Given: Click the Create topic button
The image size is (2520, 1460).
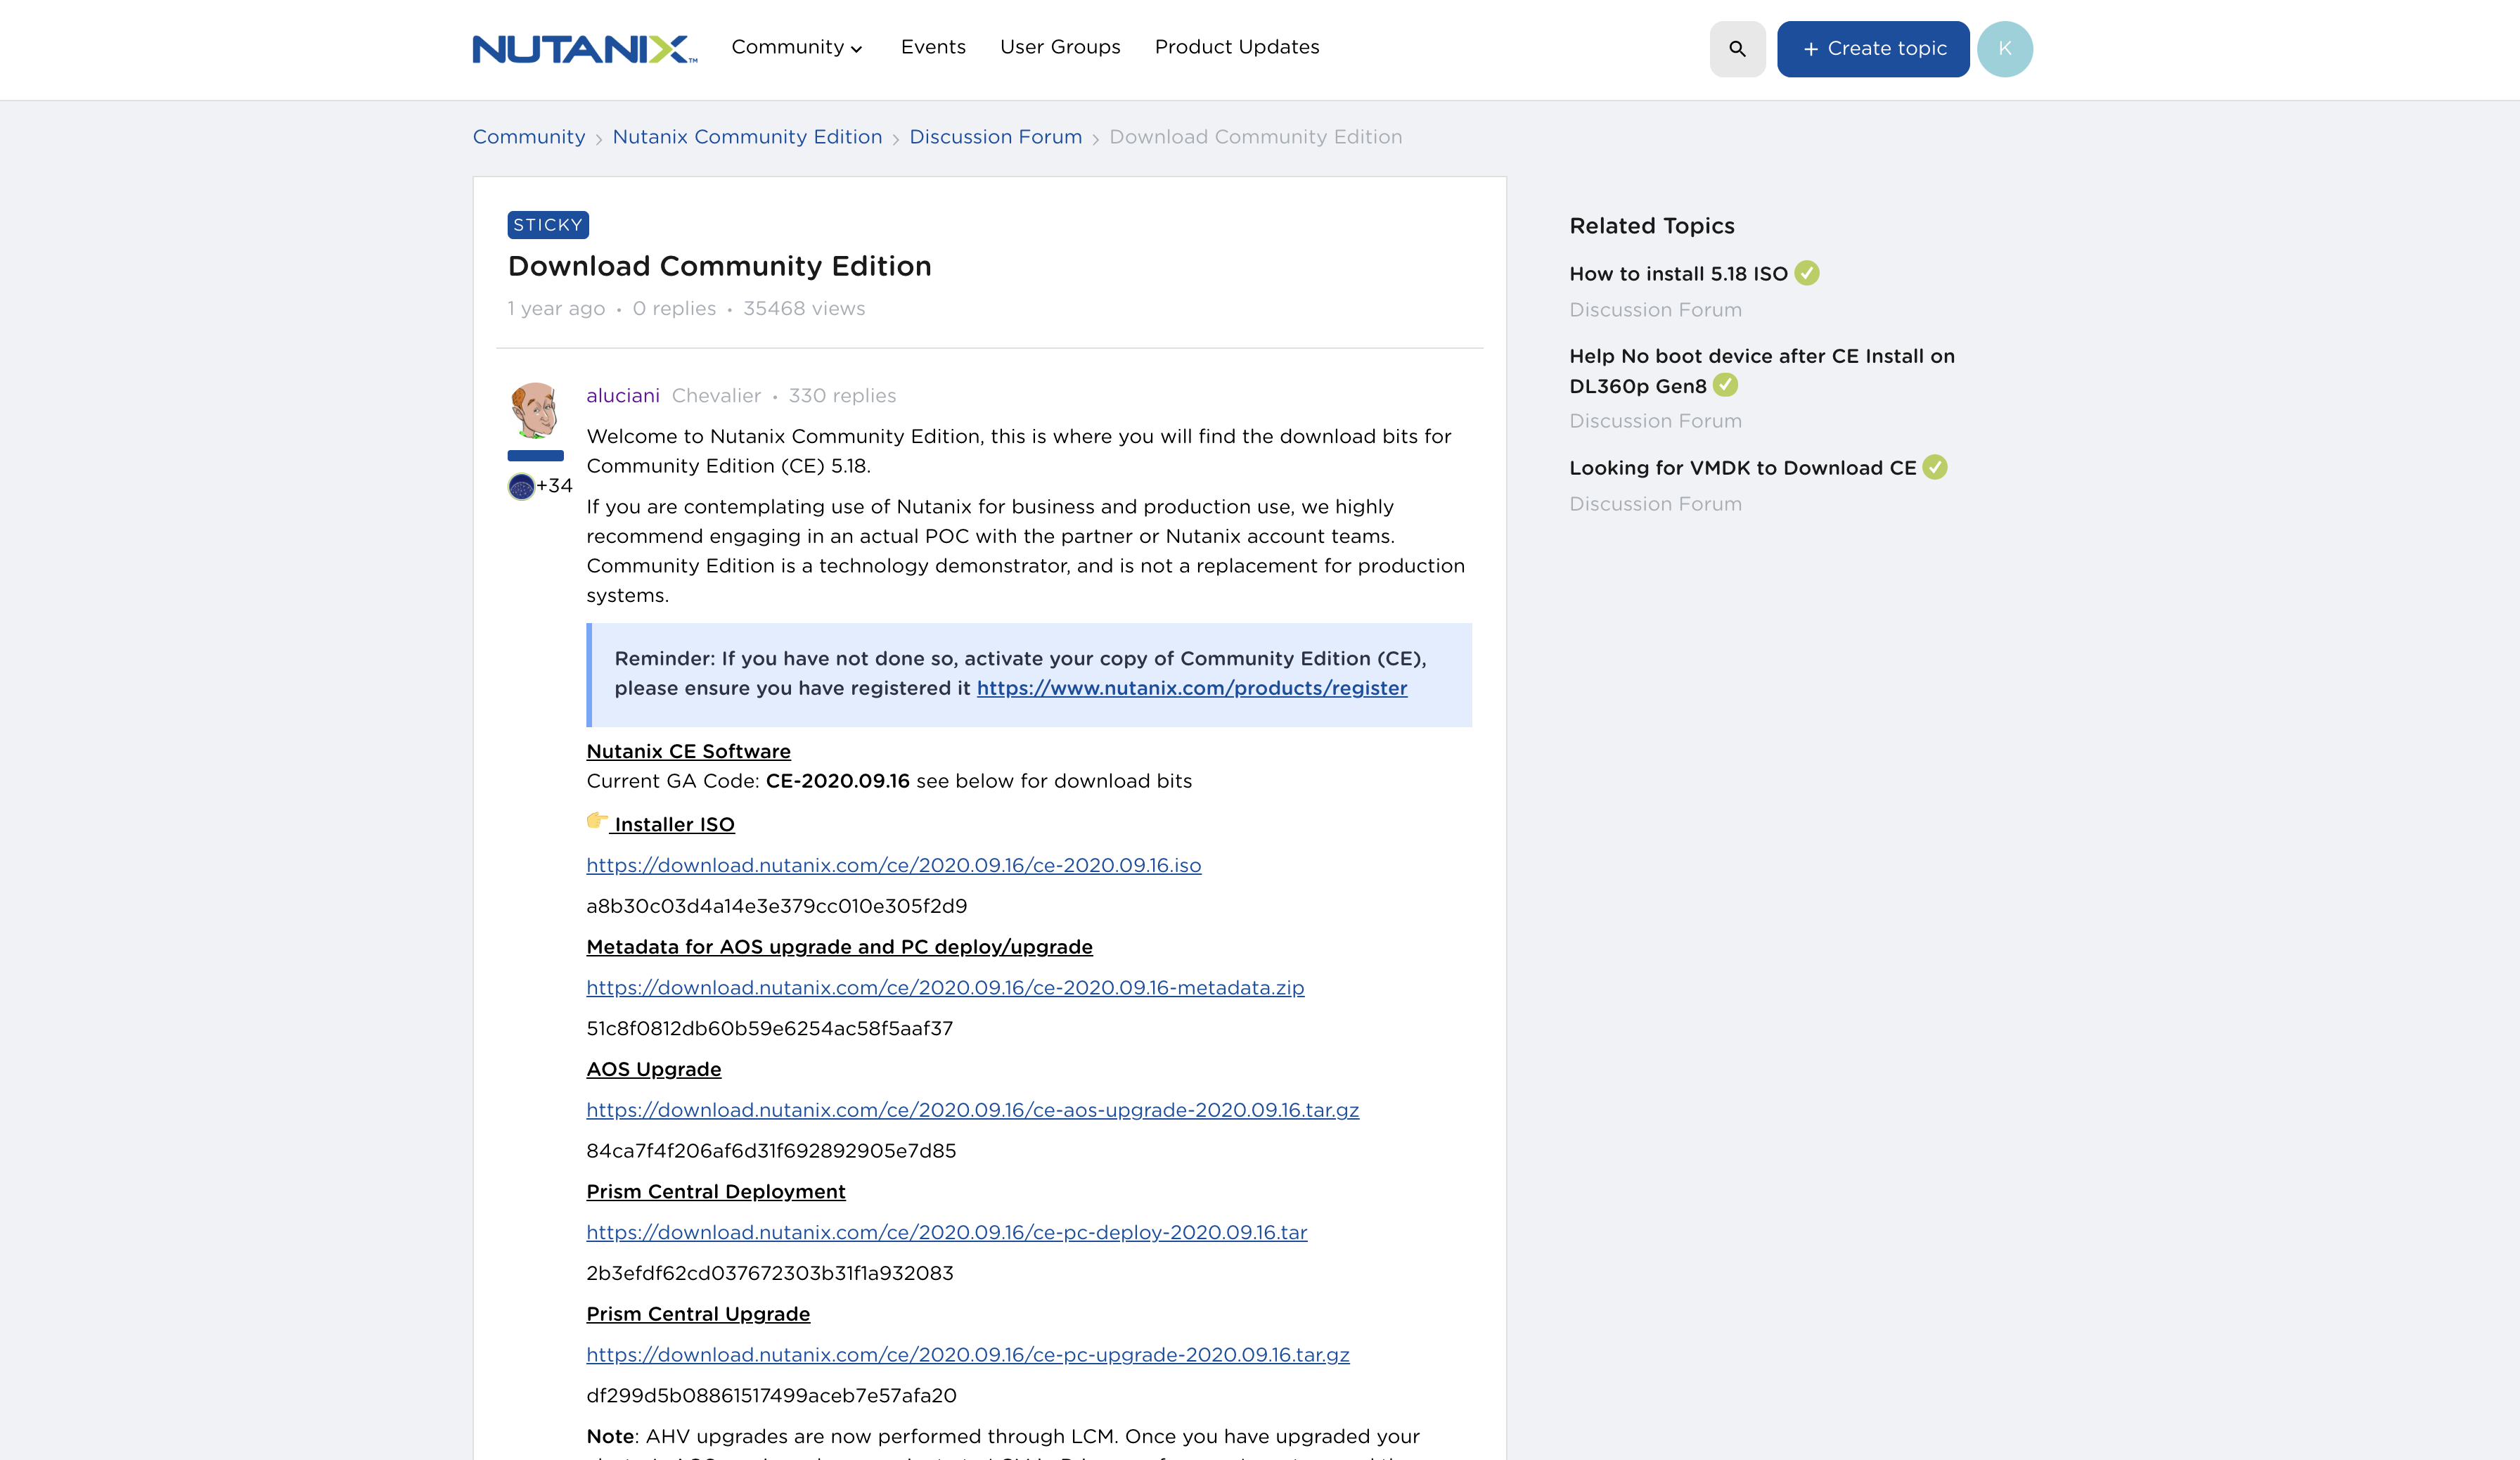Looking at the screenshot, I should pos(1872,49).
